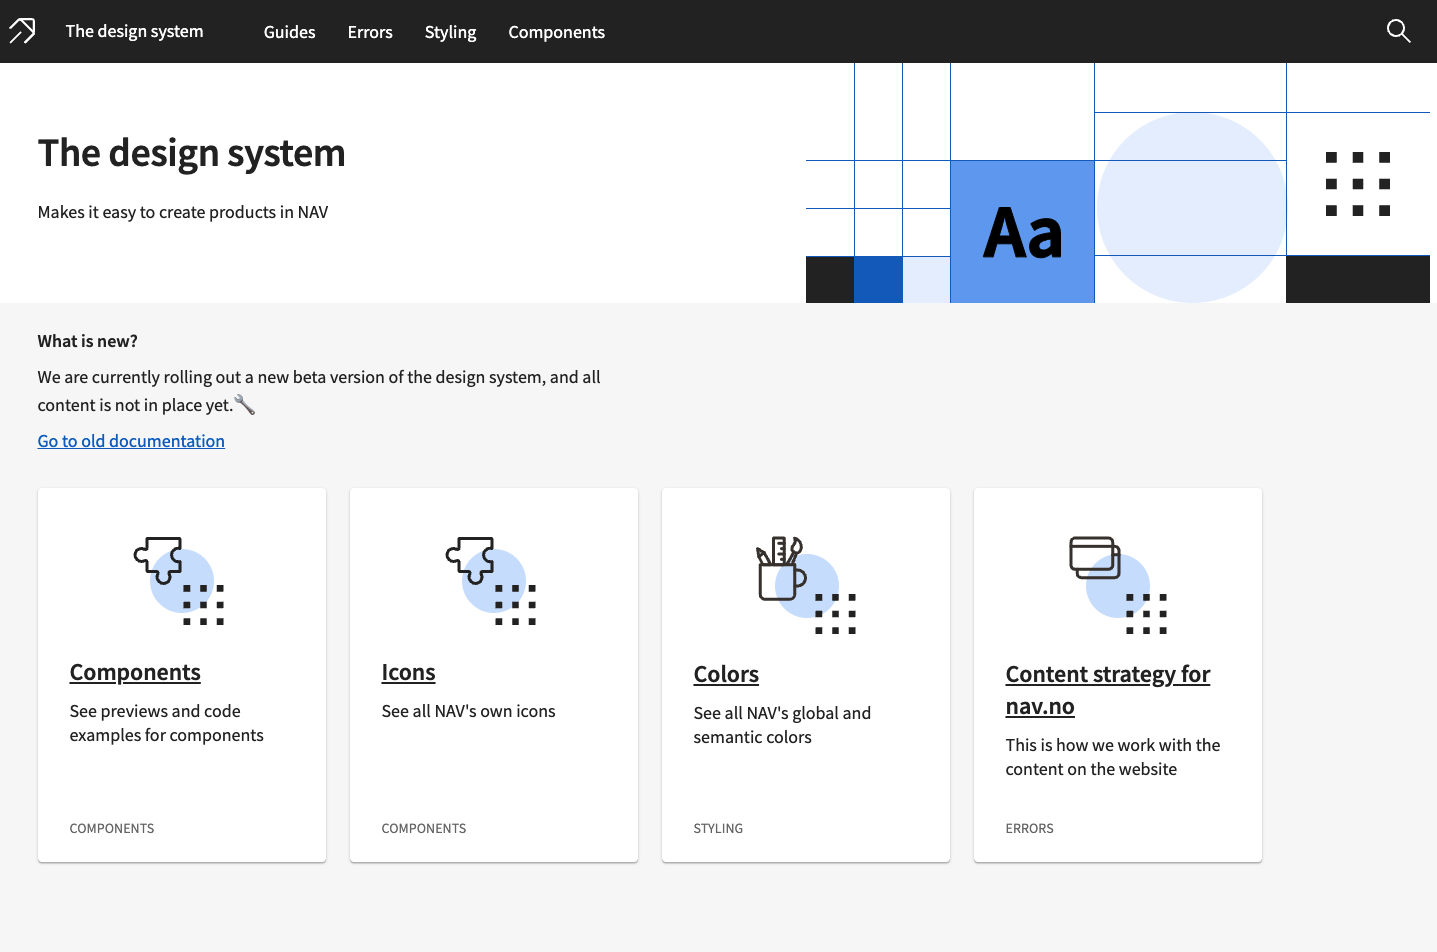Open the Components card heading link
Viewport: 1437px width, 952px height.
pos(135,672)
